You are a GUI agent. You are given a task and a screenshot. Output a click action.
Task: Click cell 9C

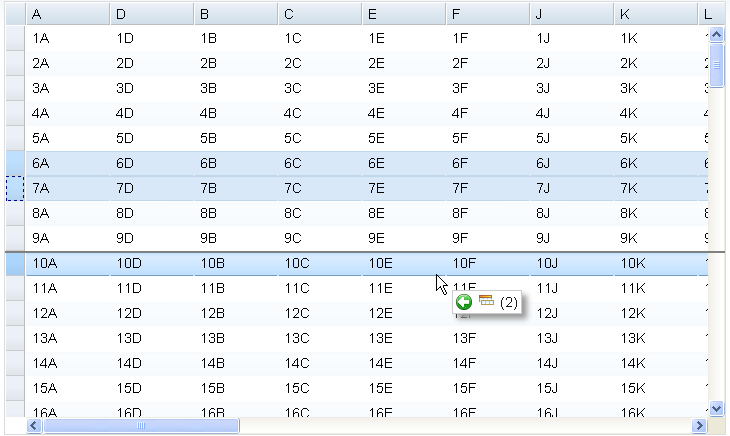pos(320,239)
